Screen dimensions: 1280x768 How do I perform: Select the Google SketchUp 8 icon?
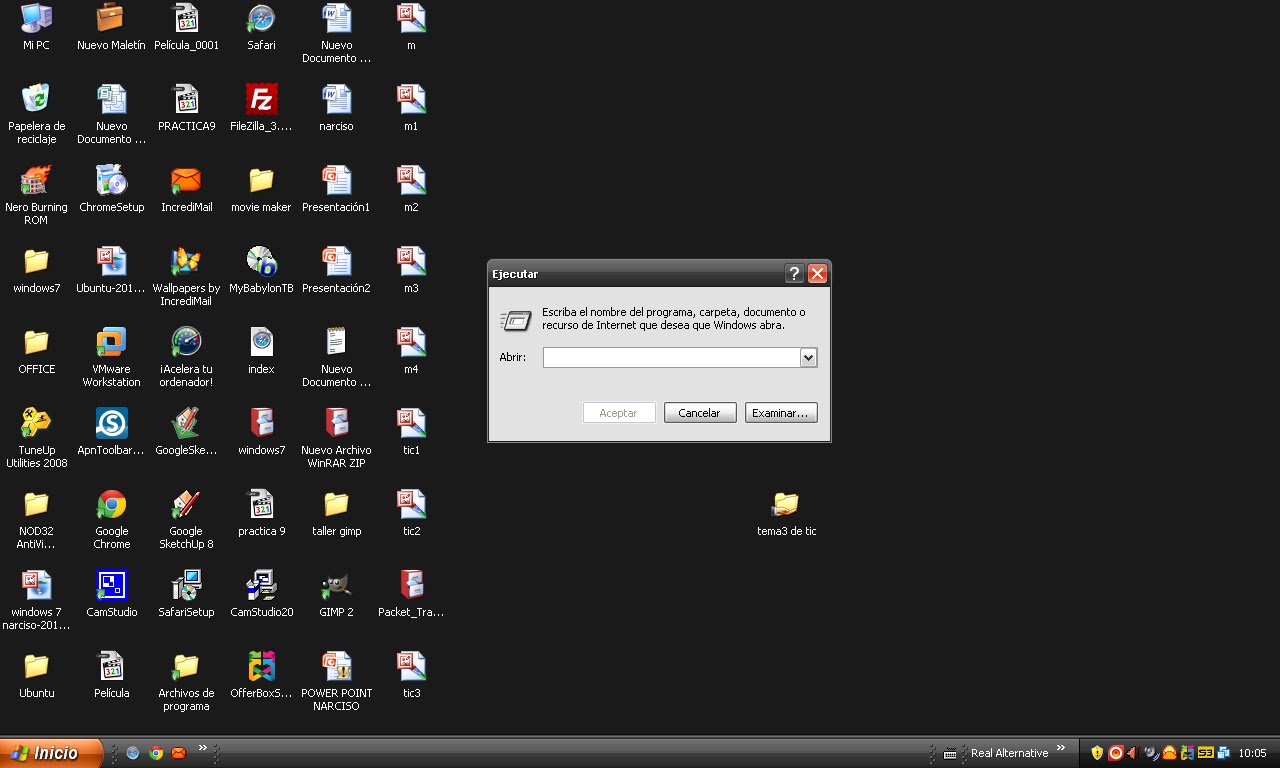[186, 519]
